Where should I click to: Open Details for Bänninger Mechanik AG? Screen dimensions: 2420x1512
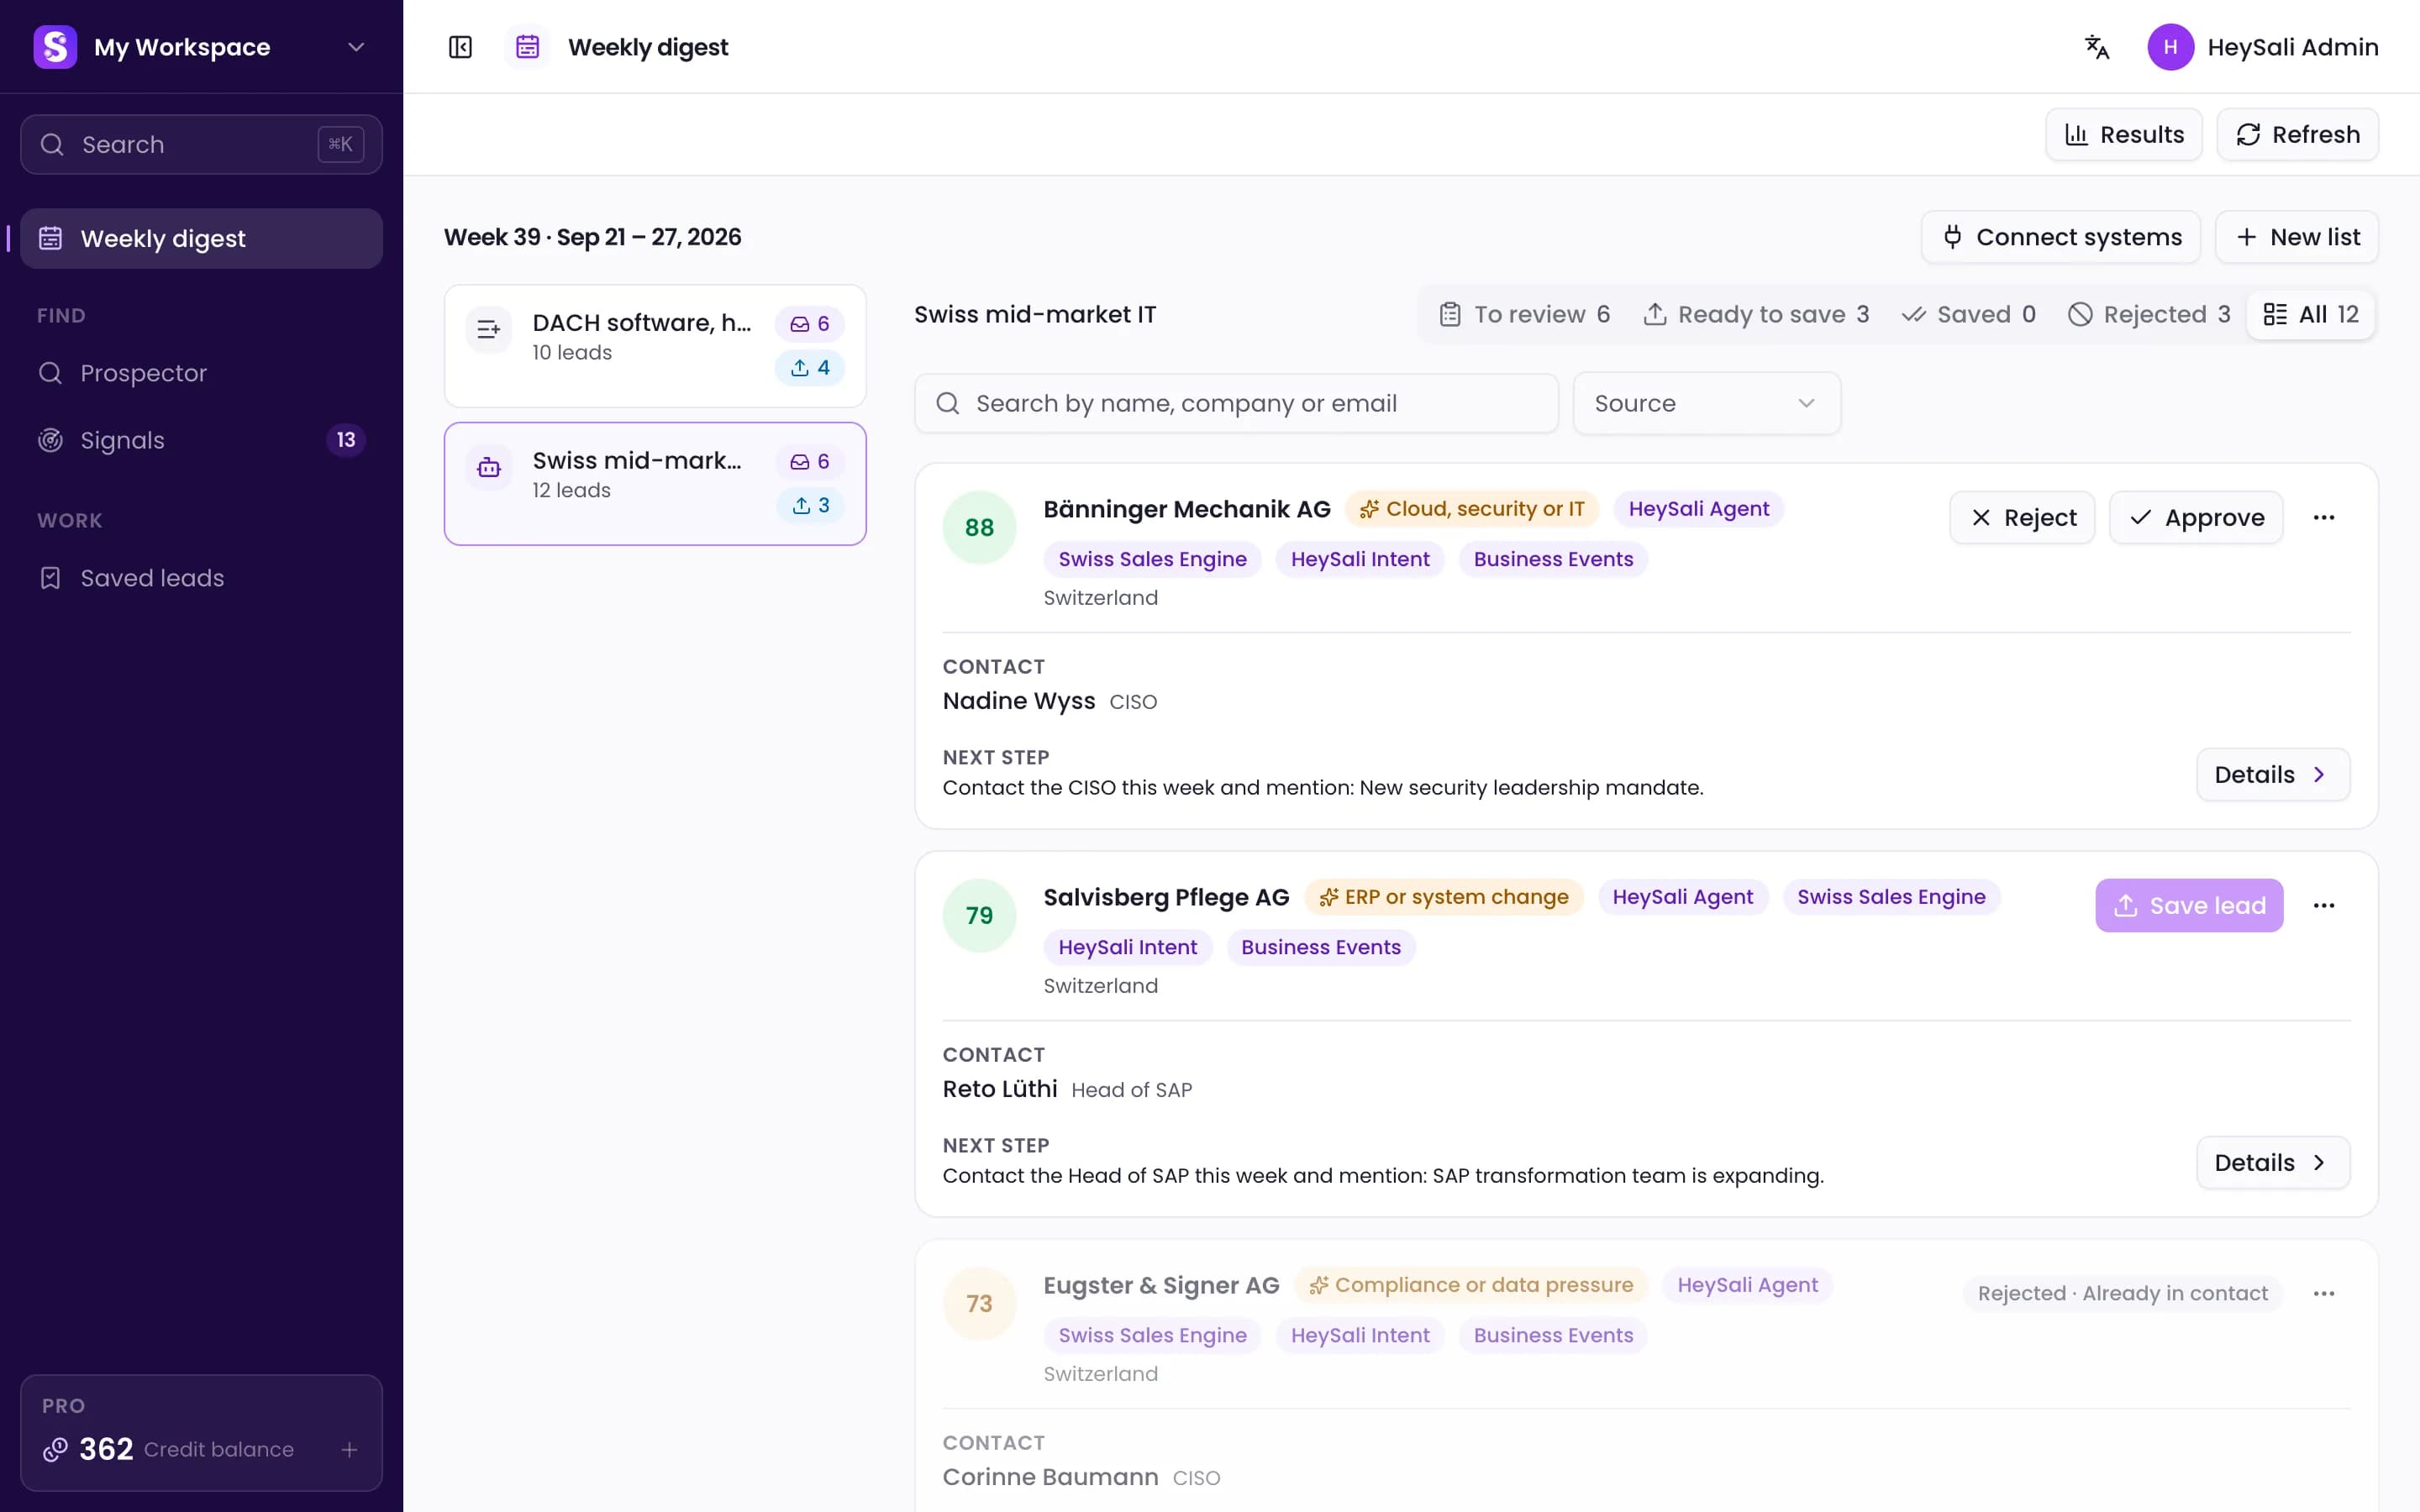click(2272, 775)
